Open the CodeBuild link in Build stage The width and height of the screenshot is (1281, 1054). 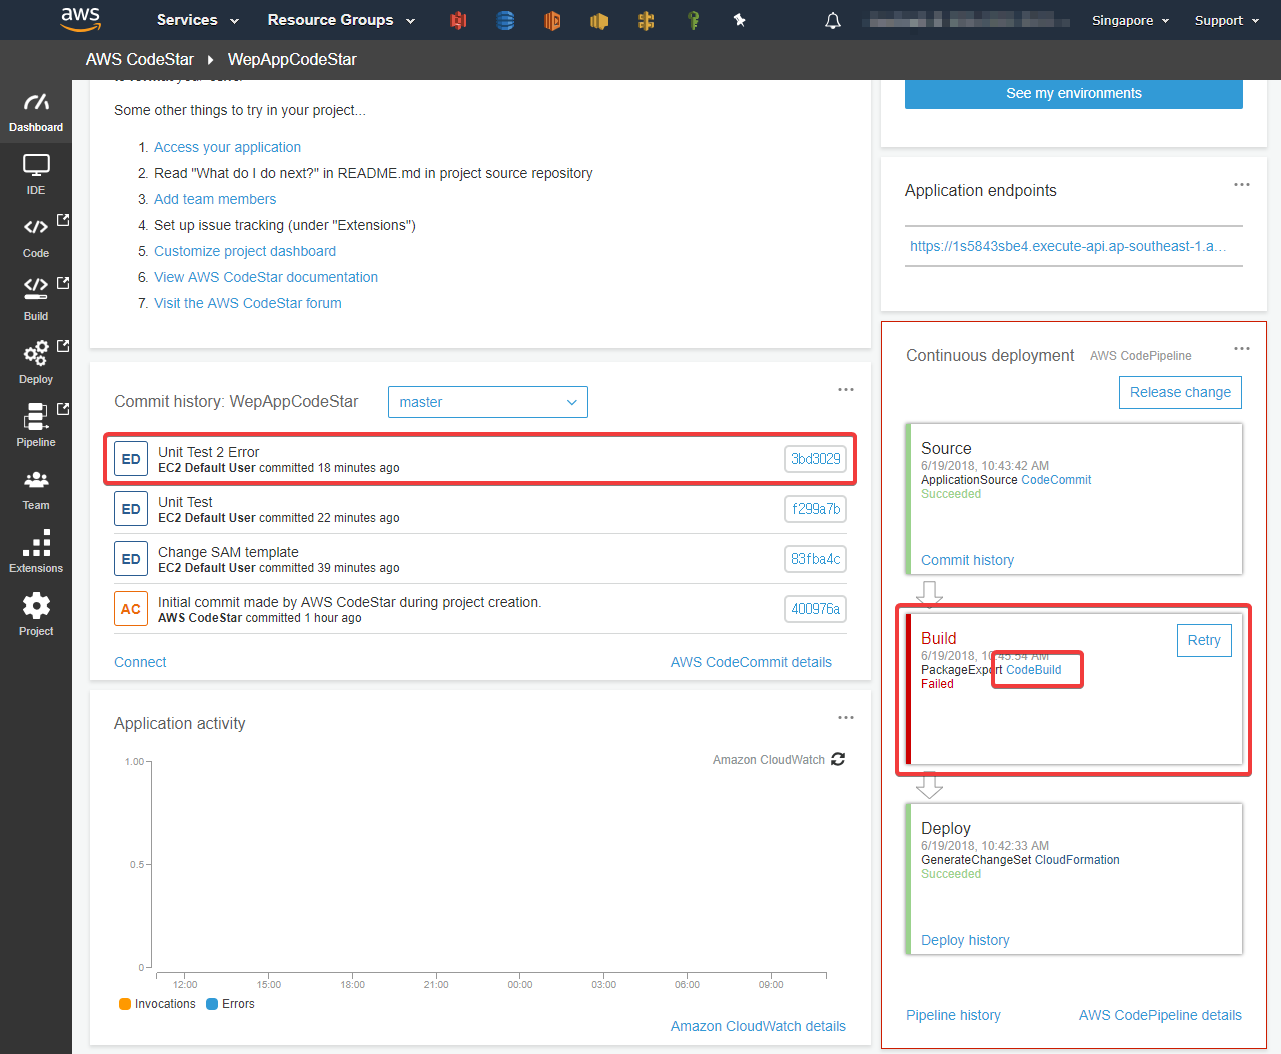[1034, 670]
